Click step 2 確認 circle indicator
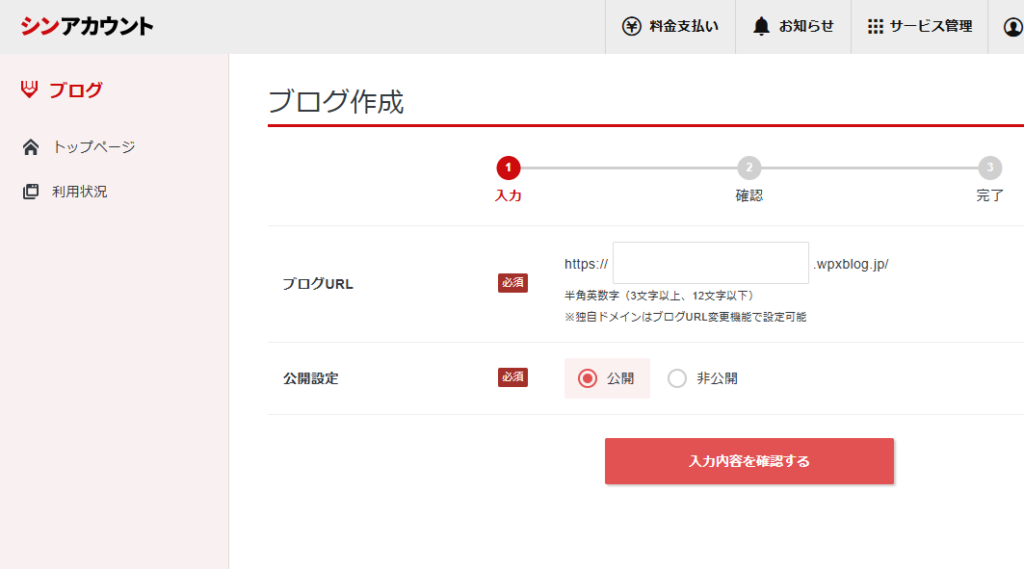The image size is (1024, 569). (749, 168)
